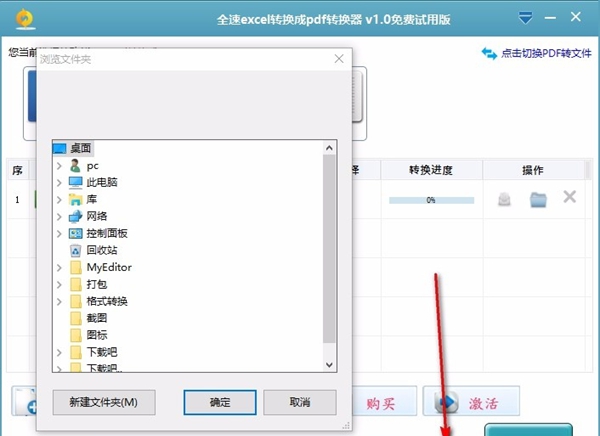This screenshot has width=600, height=436.
Task: Expand the pc tree node
Action: (x=59, y=166)
